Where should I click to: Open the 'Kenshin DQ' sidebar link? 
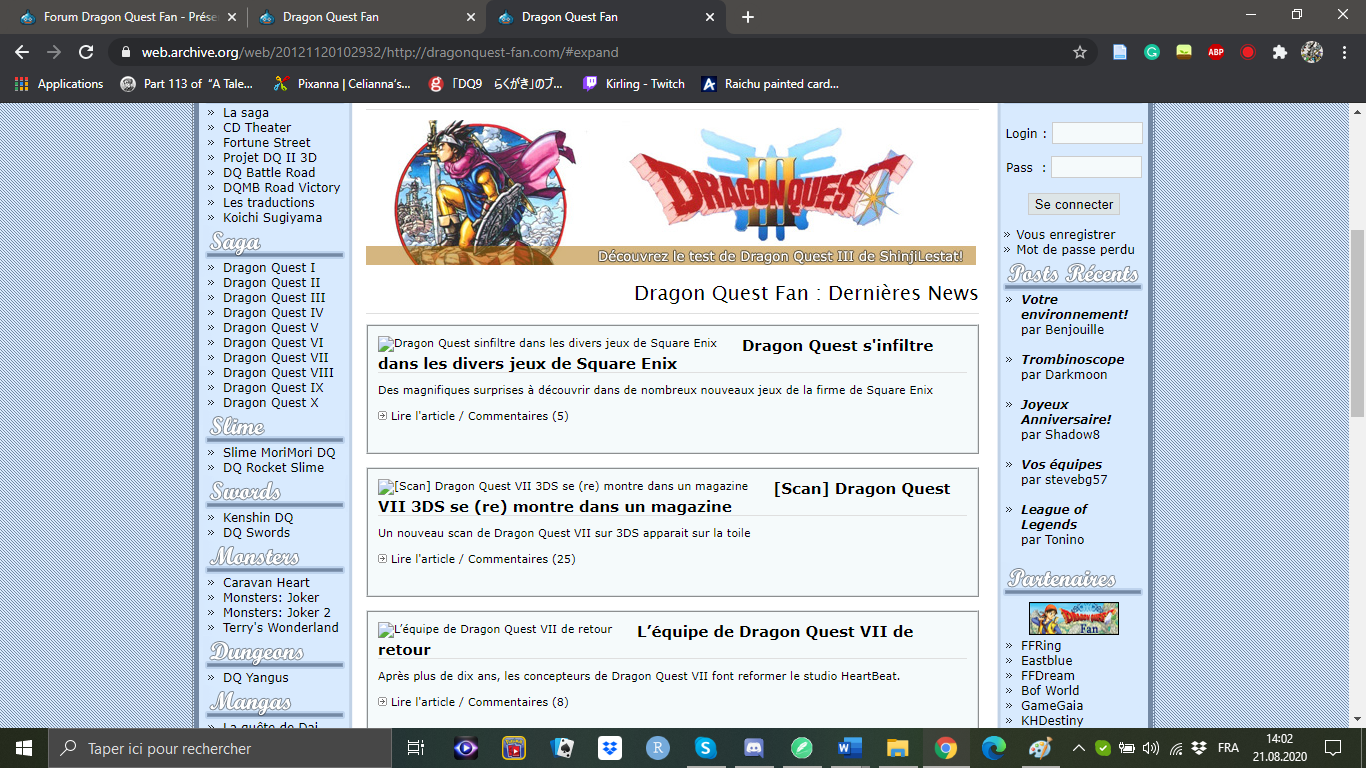point(258,518)
